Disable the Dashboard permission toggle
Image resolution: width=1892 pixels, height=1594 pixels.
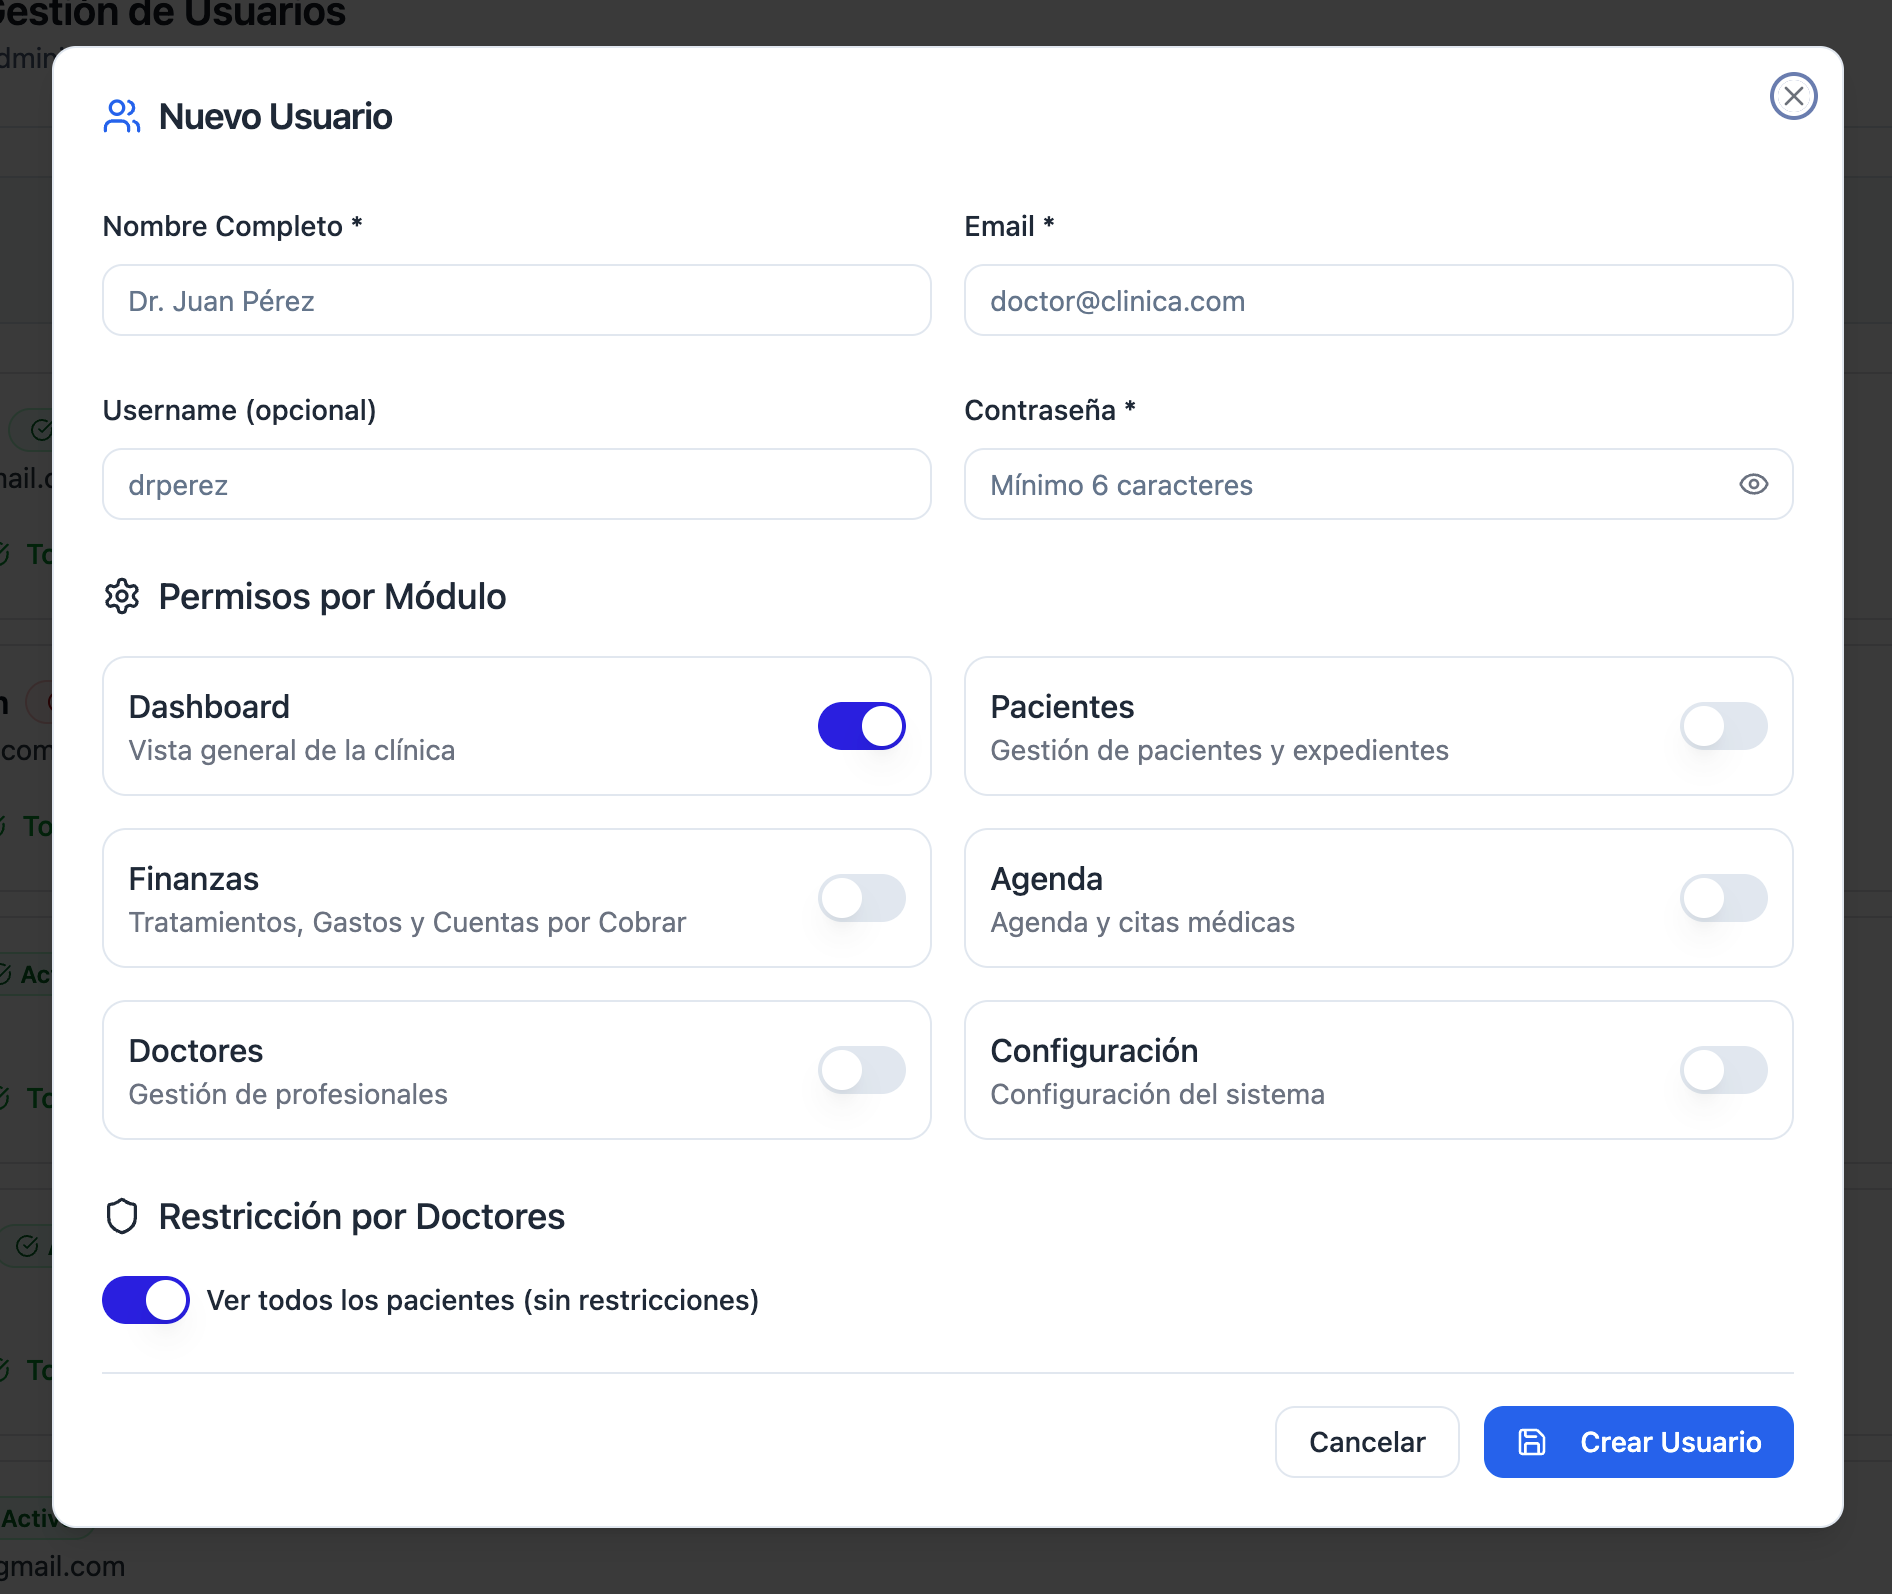pos(861,726)
